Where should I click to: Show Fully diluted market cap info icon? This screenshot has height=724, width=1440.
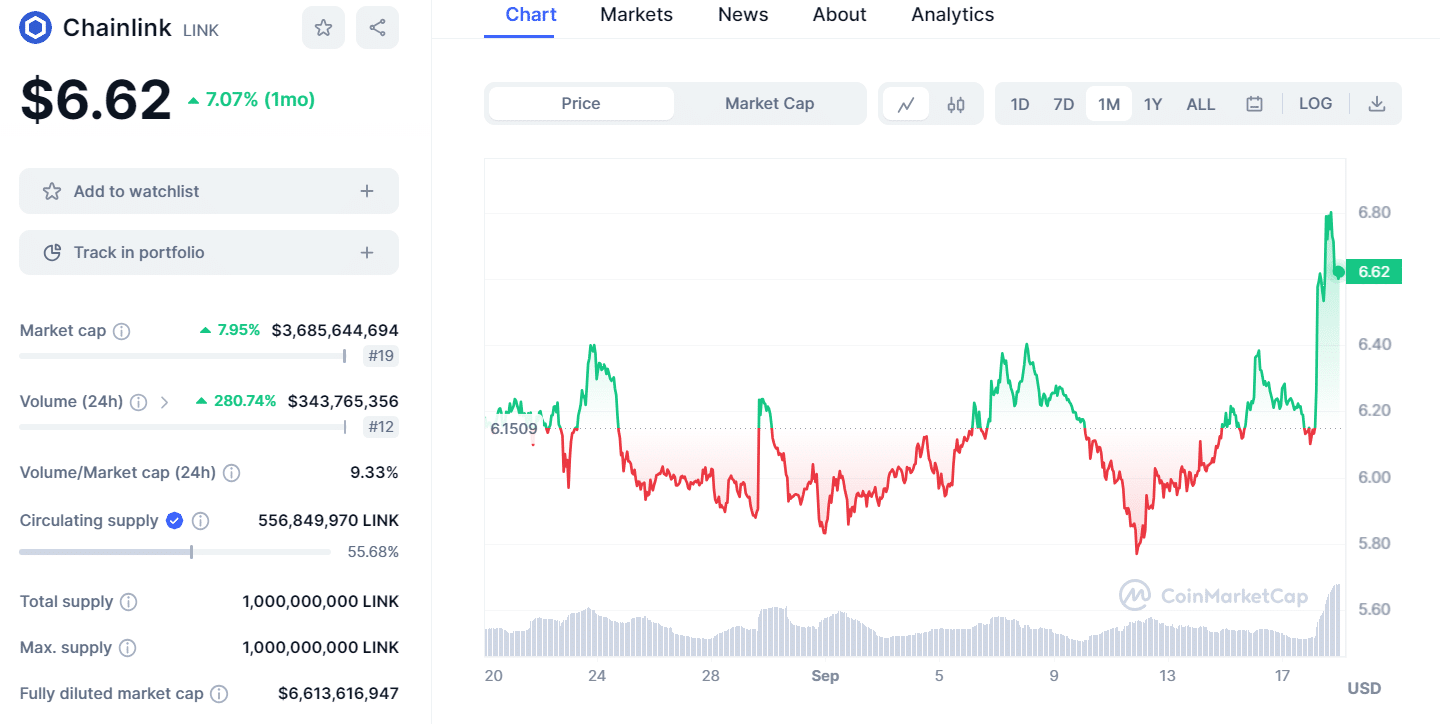(x=219, y=694)
